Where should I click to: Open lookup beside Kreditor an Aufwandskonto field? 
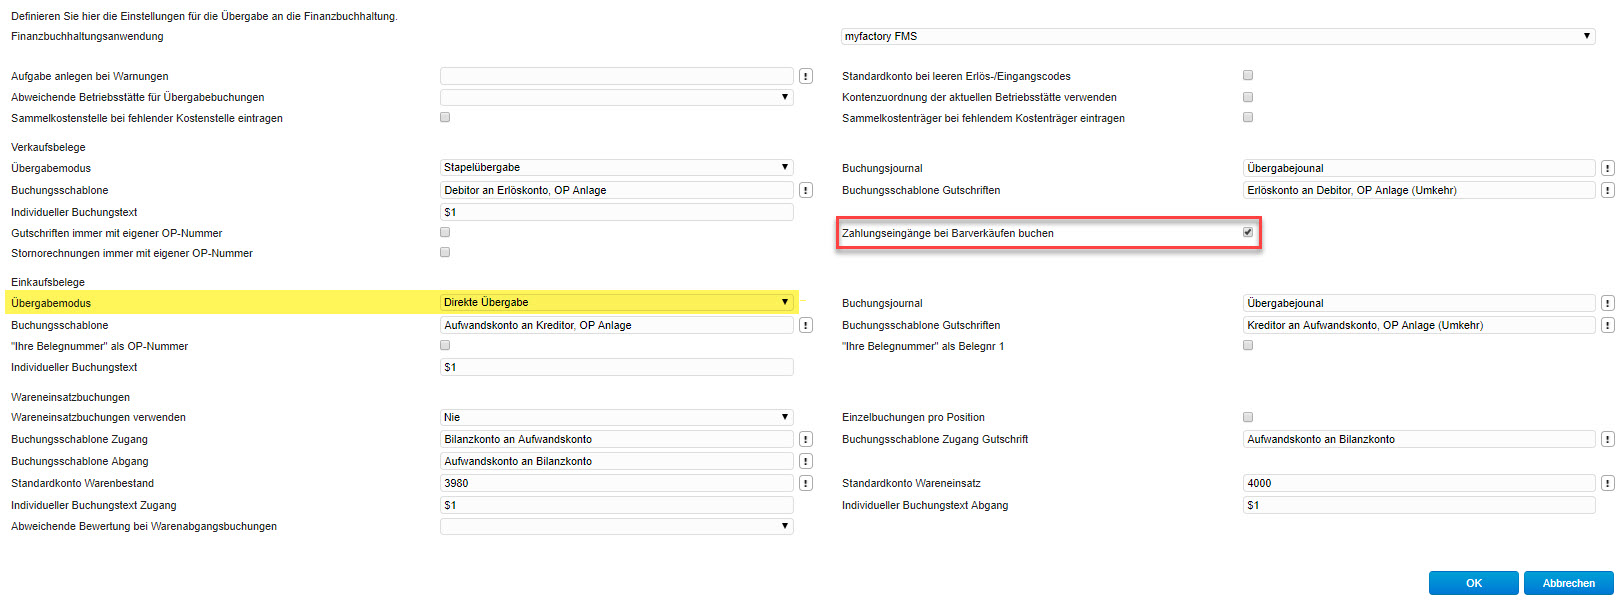(1607, 325)
